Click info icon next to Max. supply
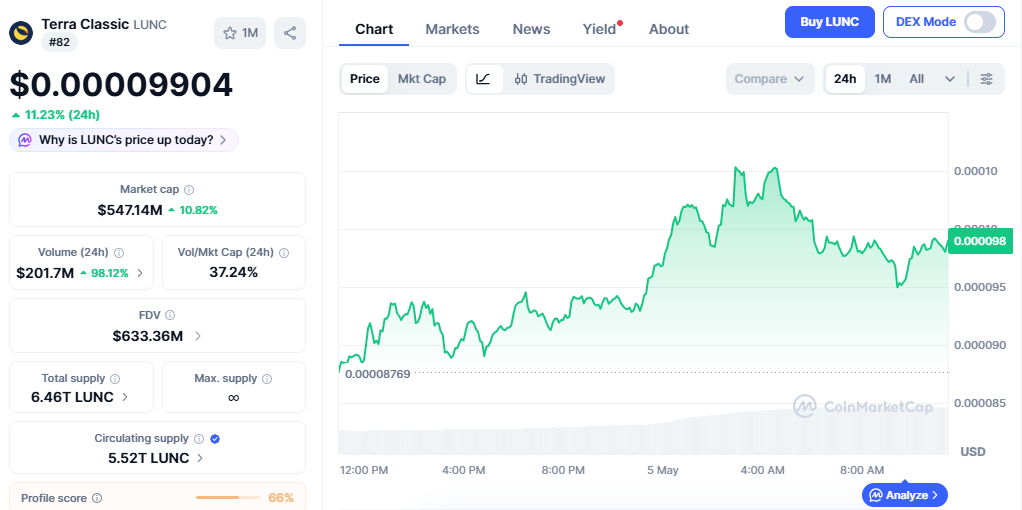This screenshot has height=510, width=1022. (267, 379)
